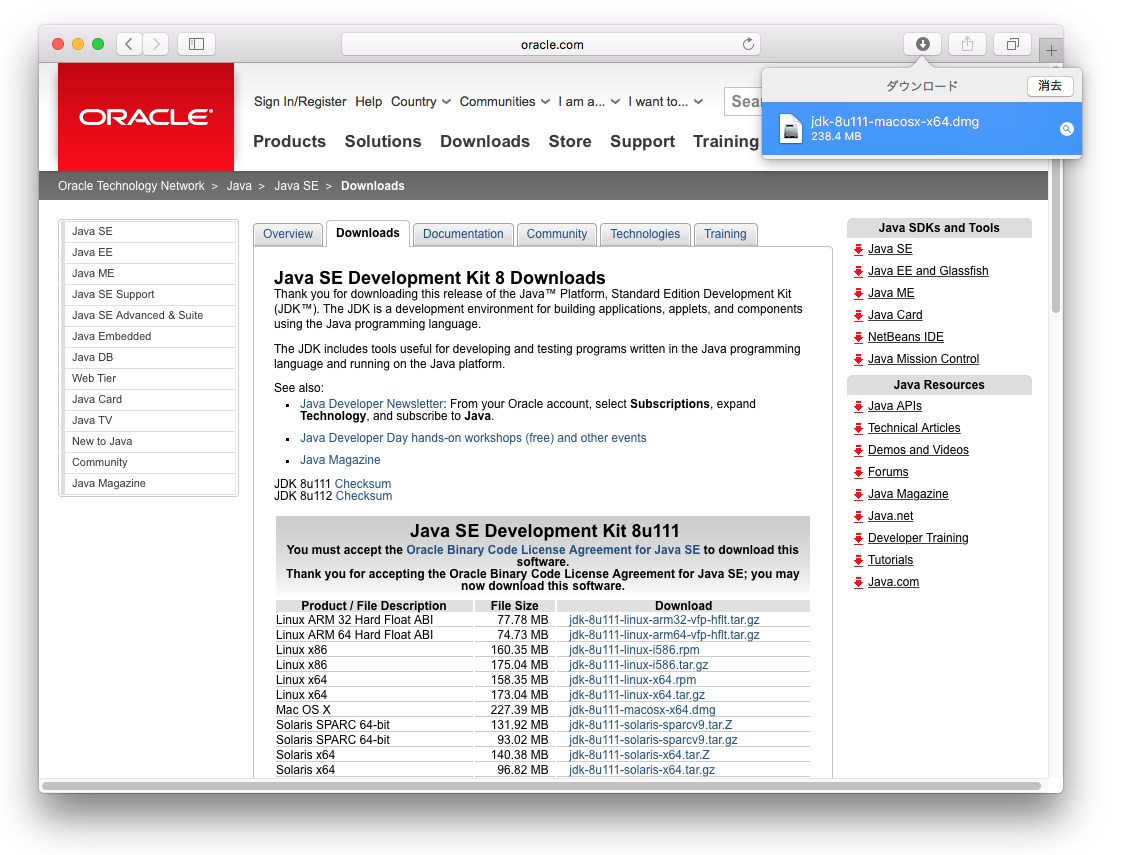
Task: Open the 'I want to...' dropdown
Action: [x=665, y=102]
